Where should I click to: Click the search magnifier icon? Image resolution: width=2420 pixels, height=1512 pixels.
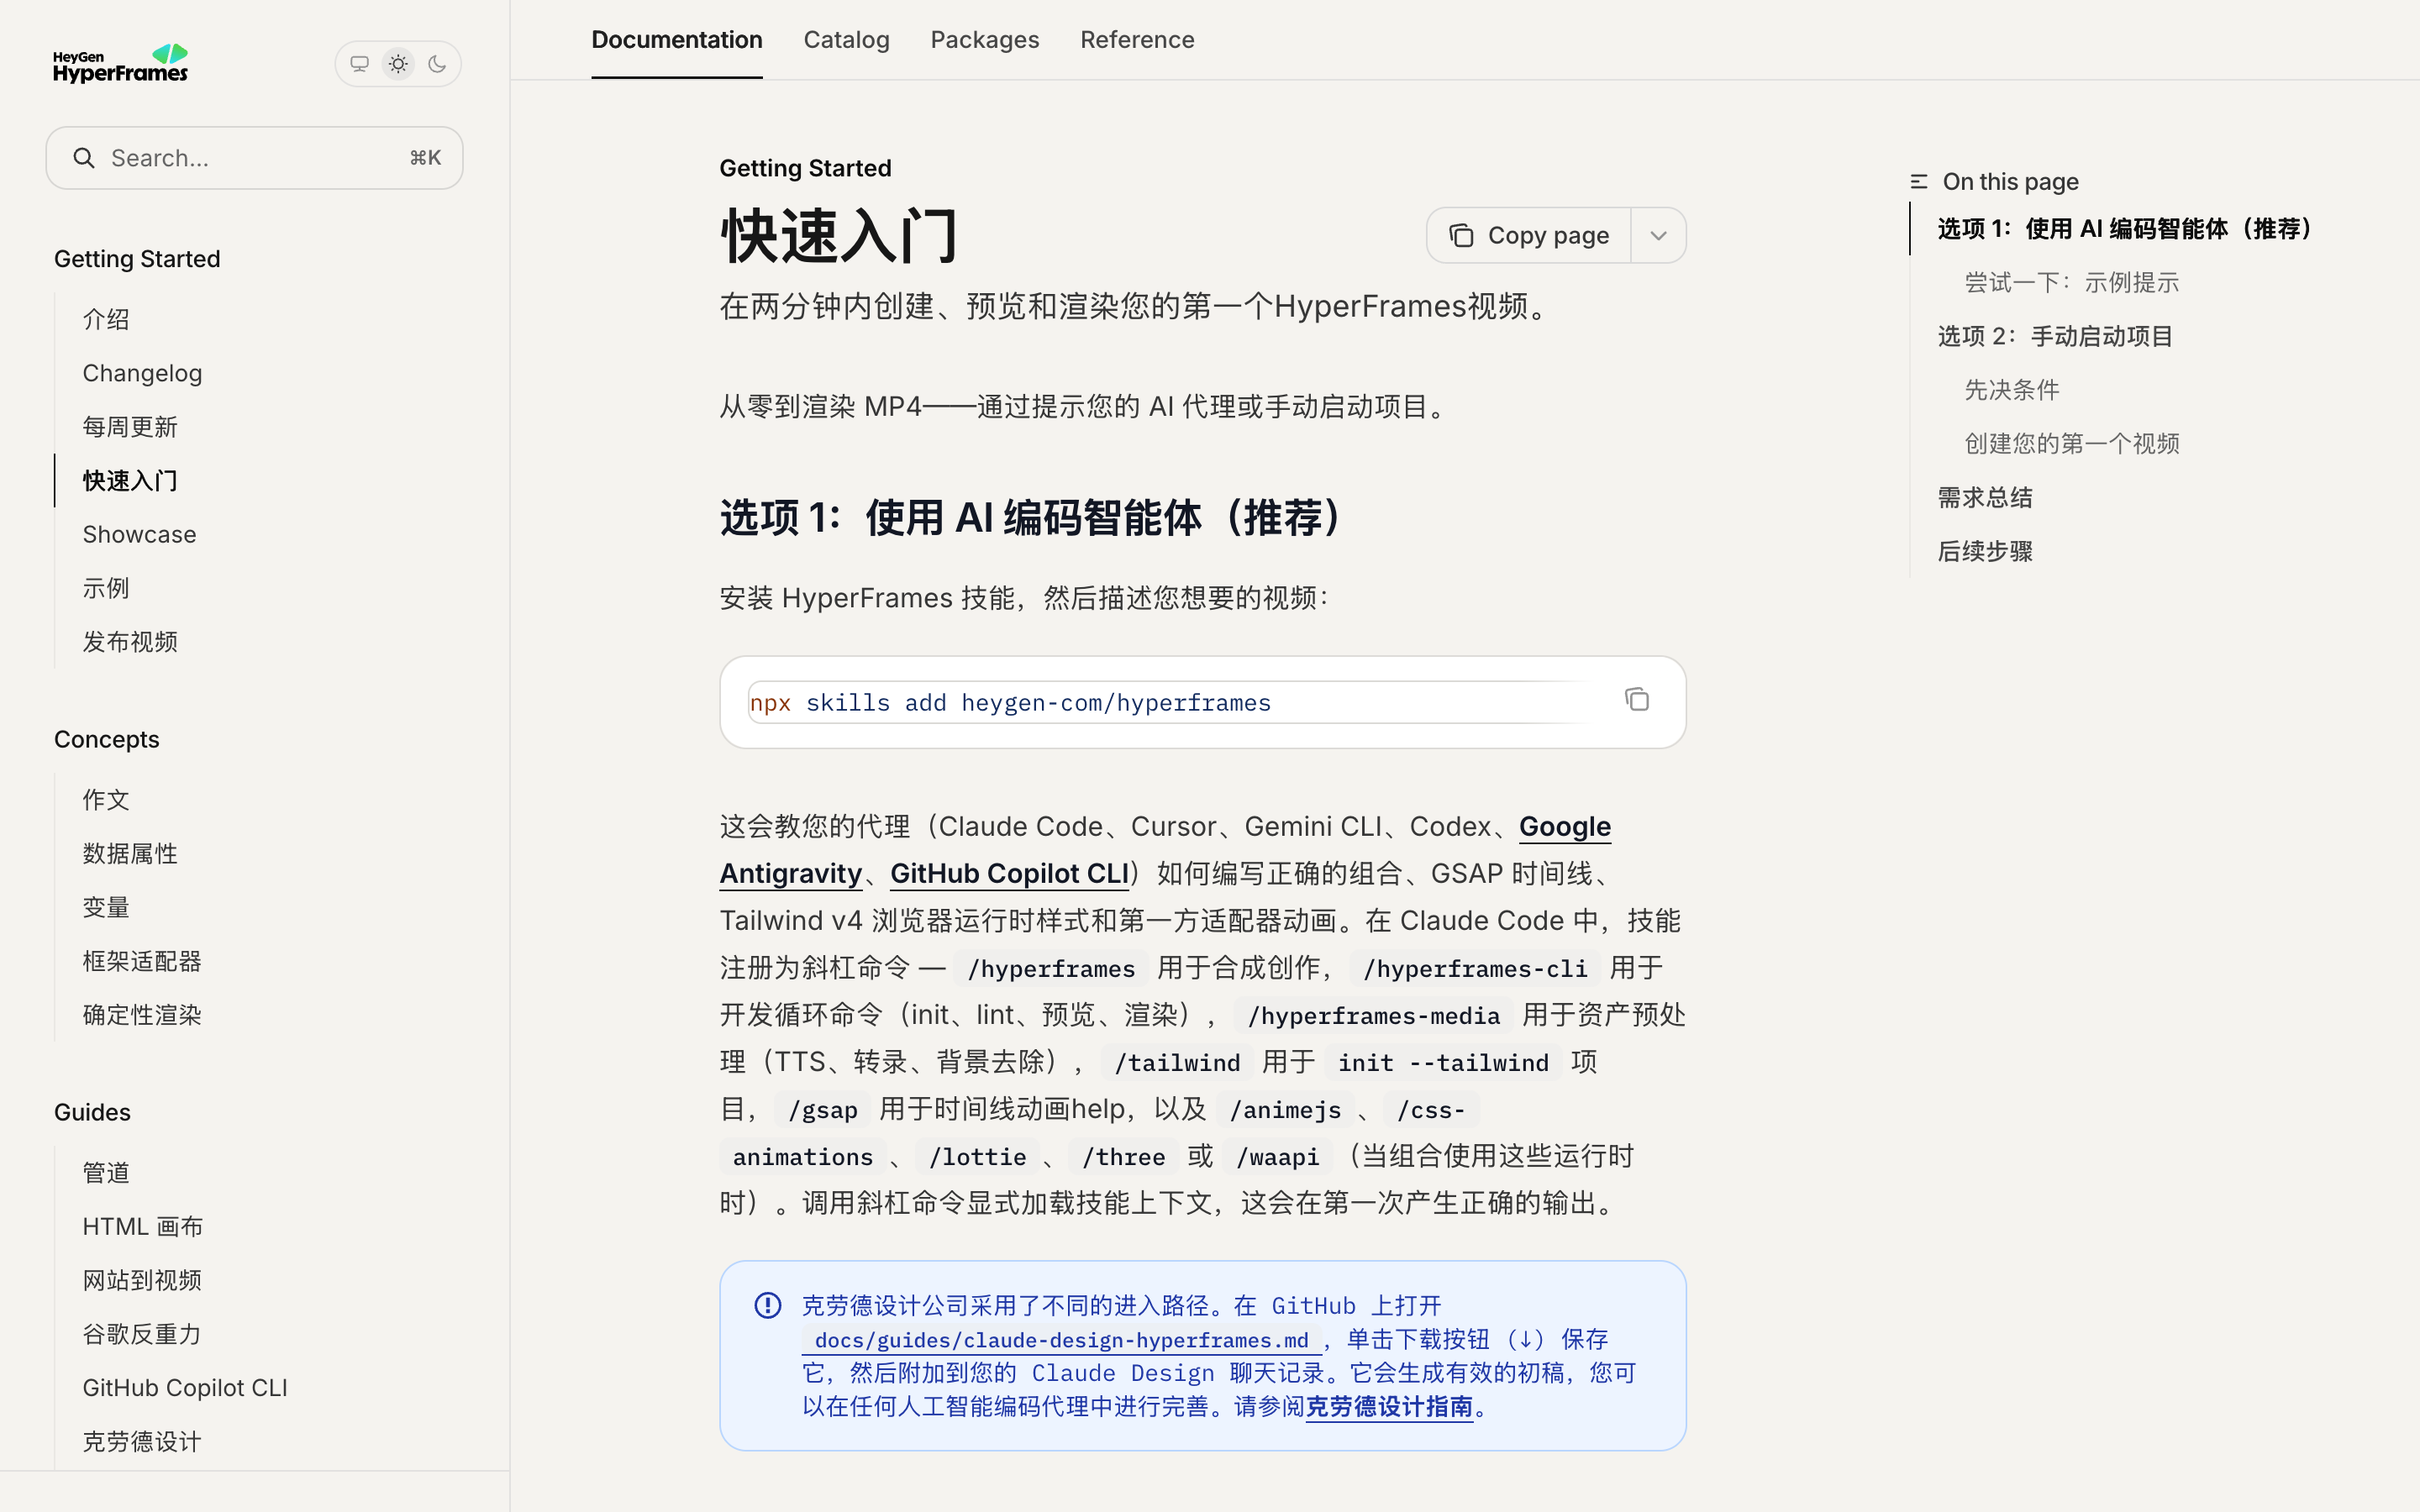click(84, 158)
